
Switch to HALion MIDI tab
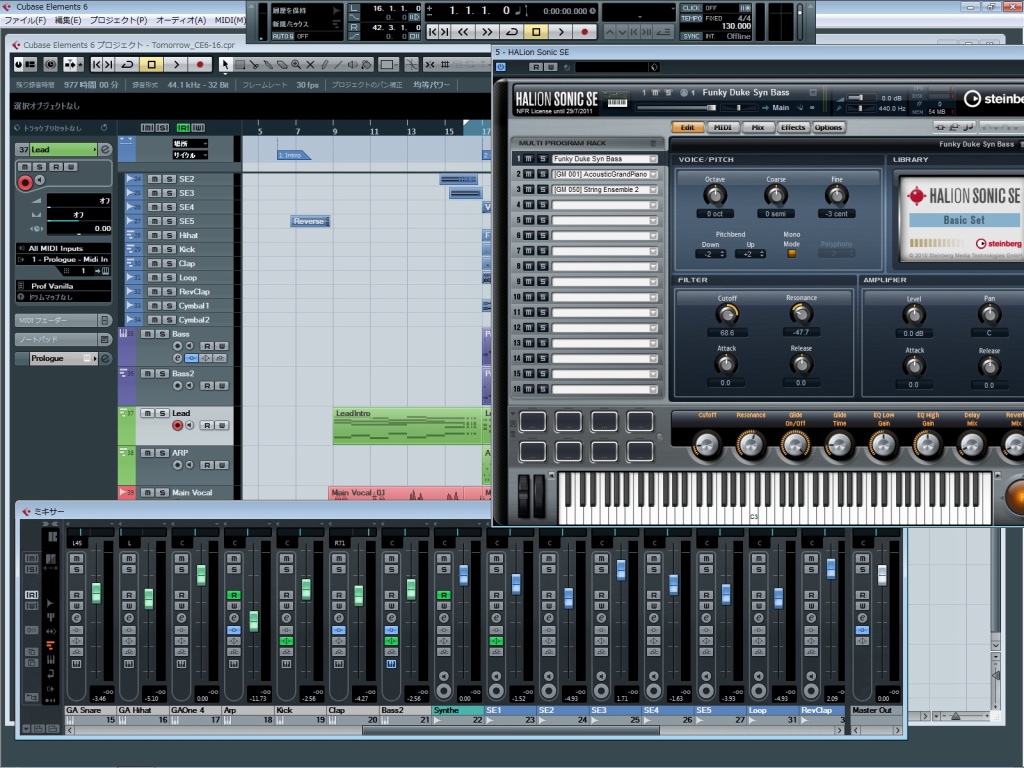(x=722, y=127)
